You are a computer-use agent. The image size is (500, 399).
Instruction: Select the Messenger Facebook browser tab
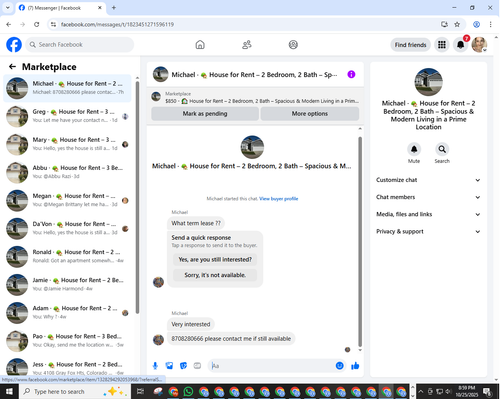pyautogui.click(x=60, y=8)
